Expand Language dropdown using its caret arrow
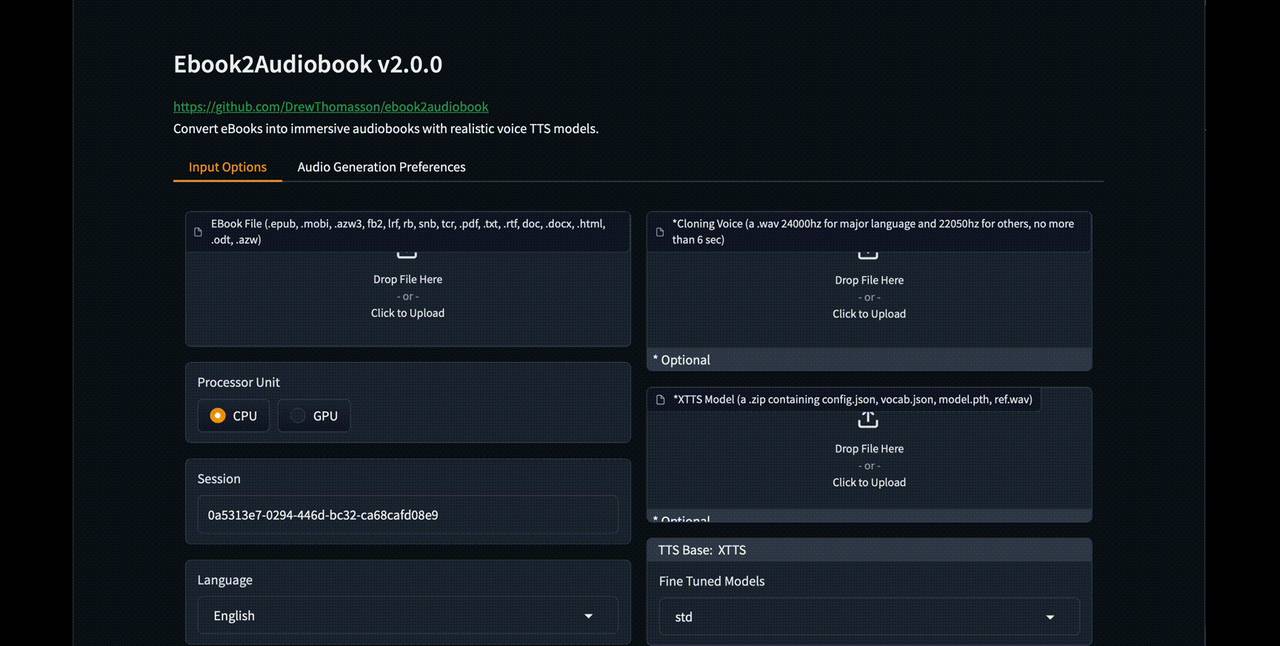 coord(588,616)
